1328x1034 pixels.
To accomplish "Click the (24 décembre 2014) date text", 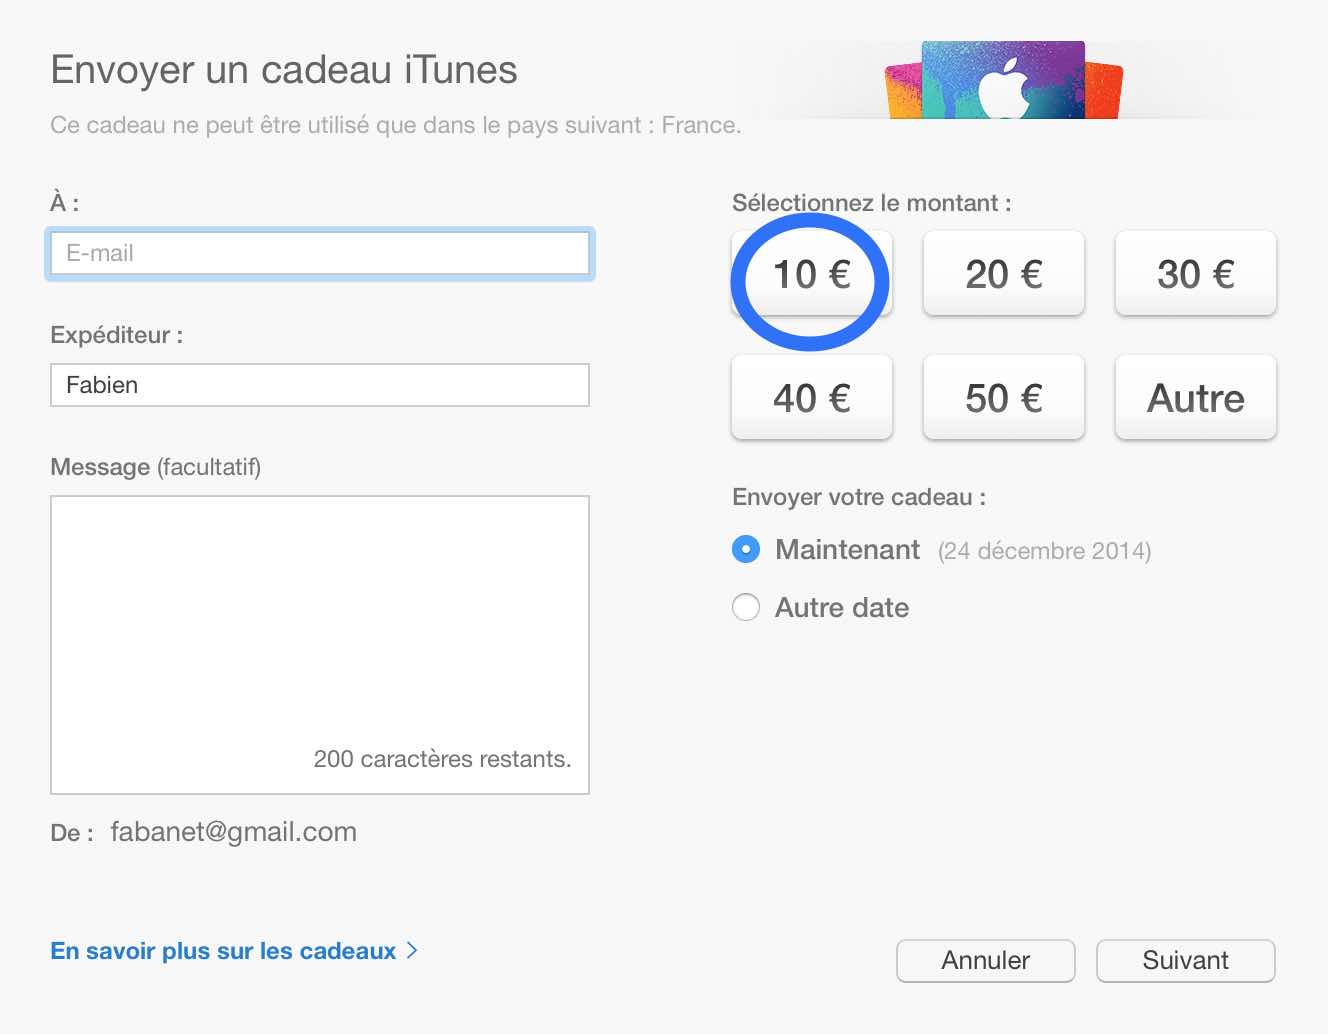I will click(x=1045, y=551).
